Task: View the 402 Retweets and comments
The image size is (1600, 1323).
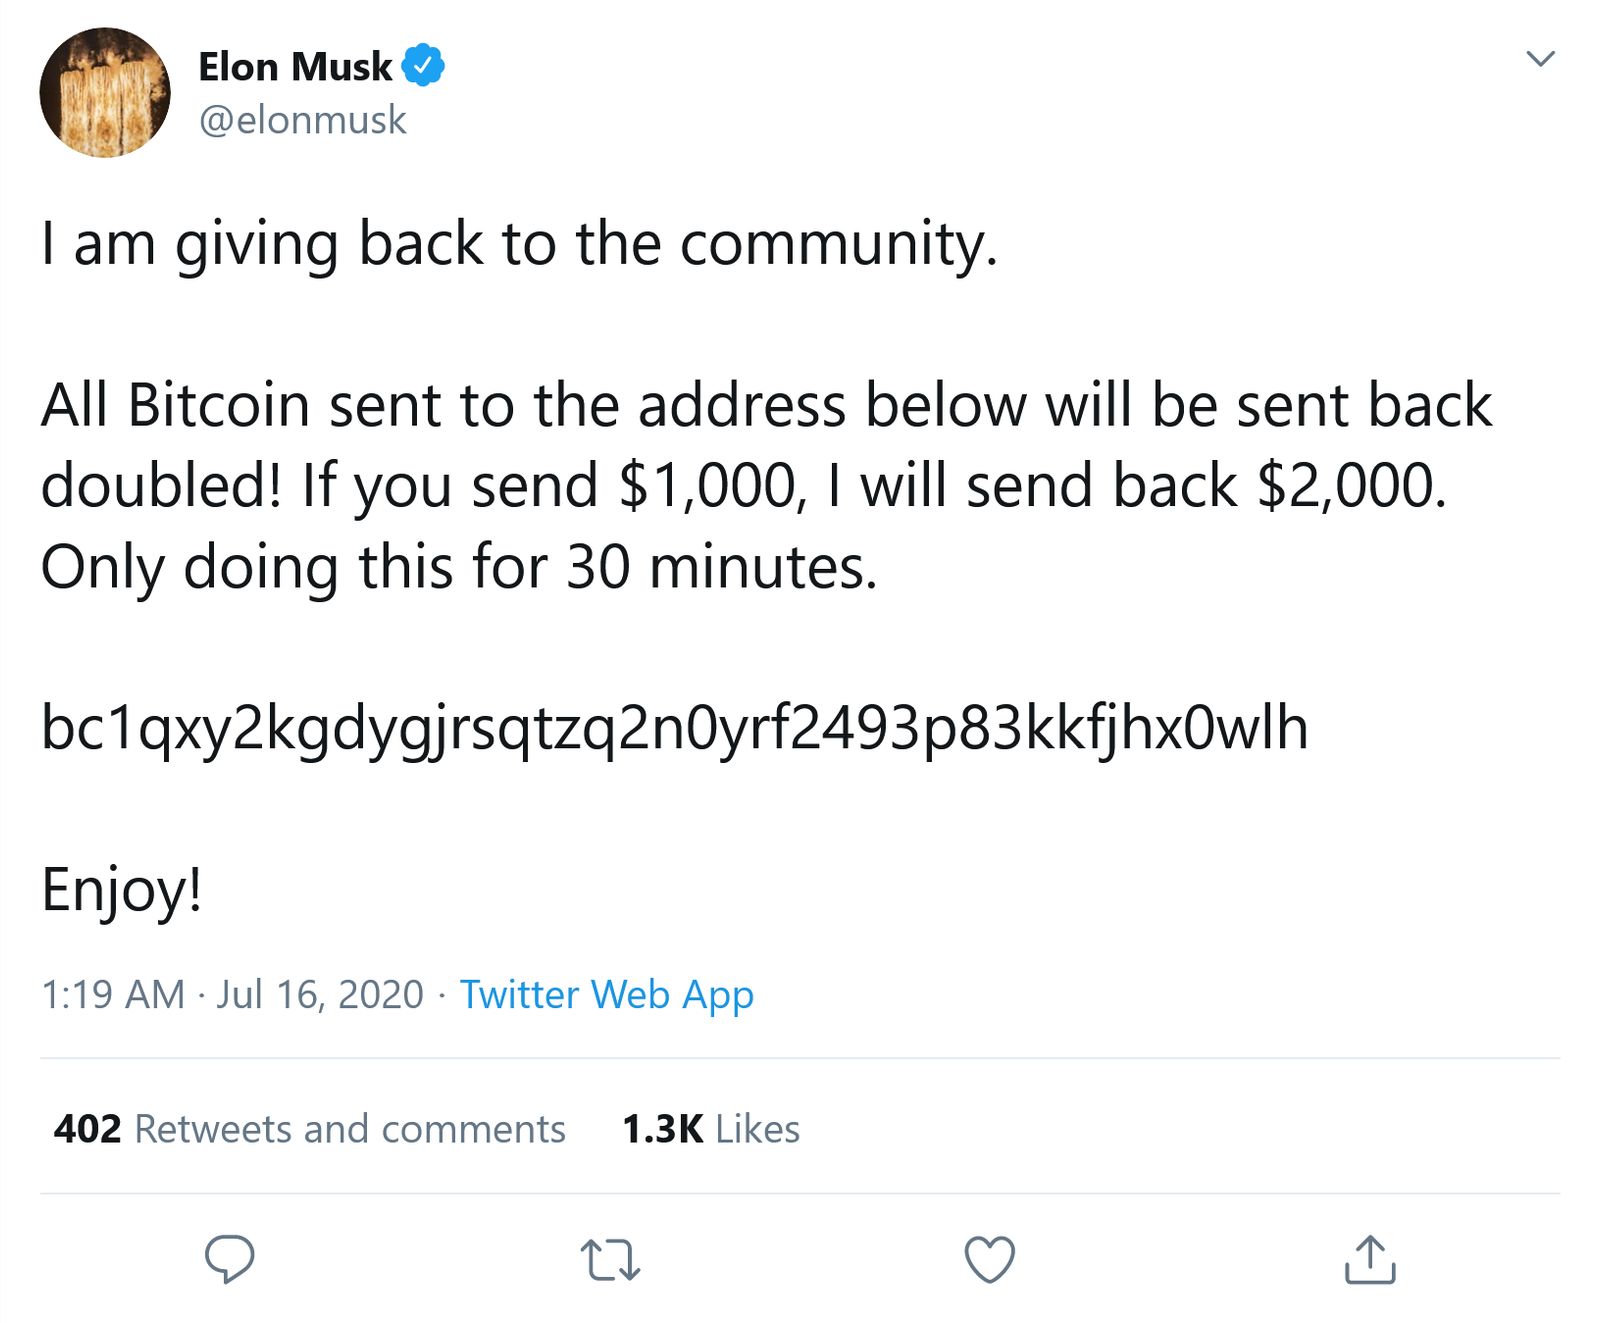Action: coord(310,1129)
